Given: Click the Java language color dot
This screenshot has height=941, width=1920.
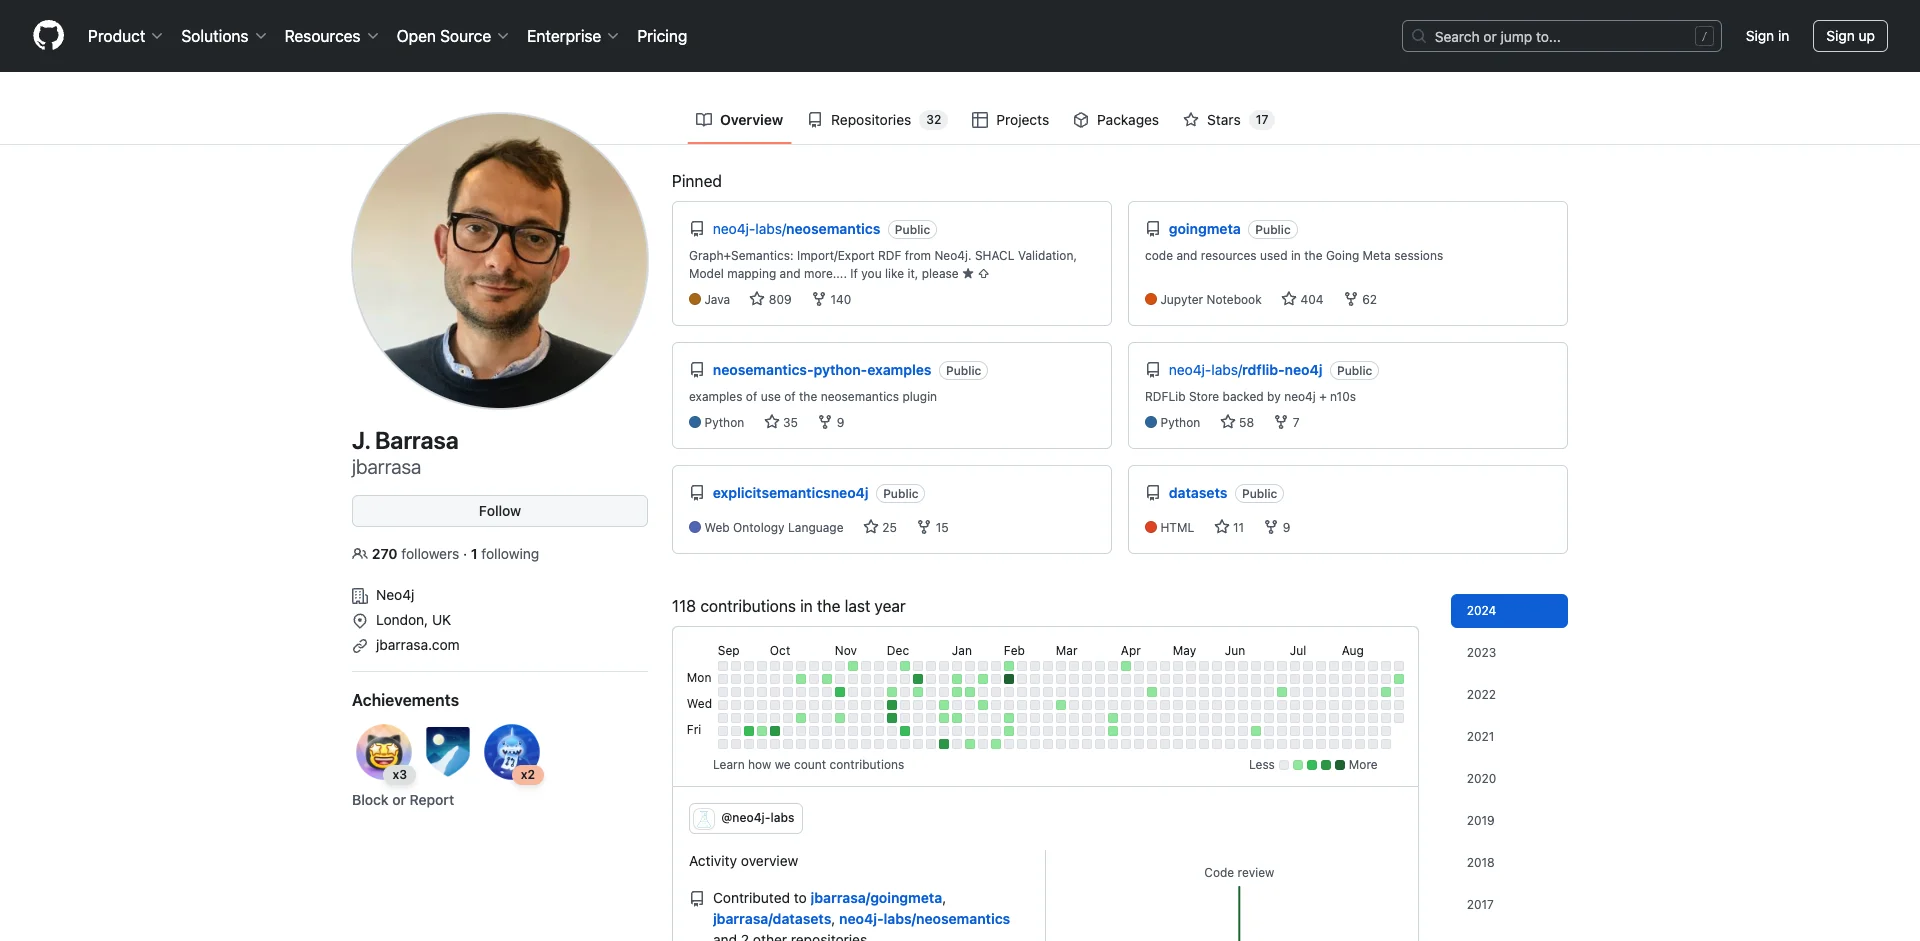Looking at the screenshot, I should pos(695,299).
